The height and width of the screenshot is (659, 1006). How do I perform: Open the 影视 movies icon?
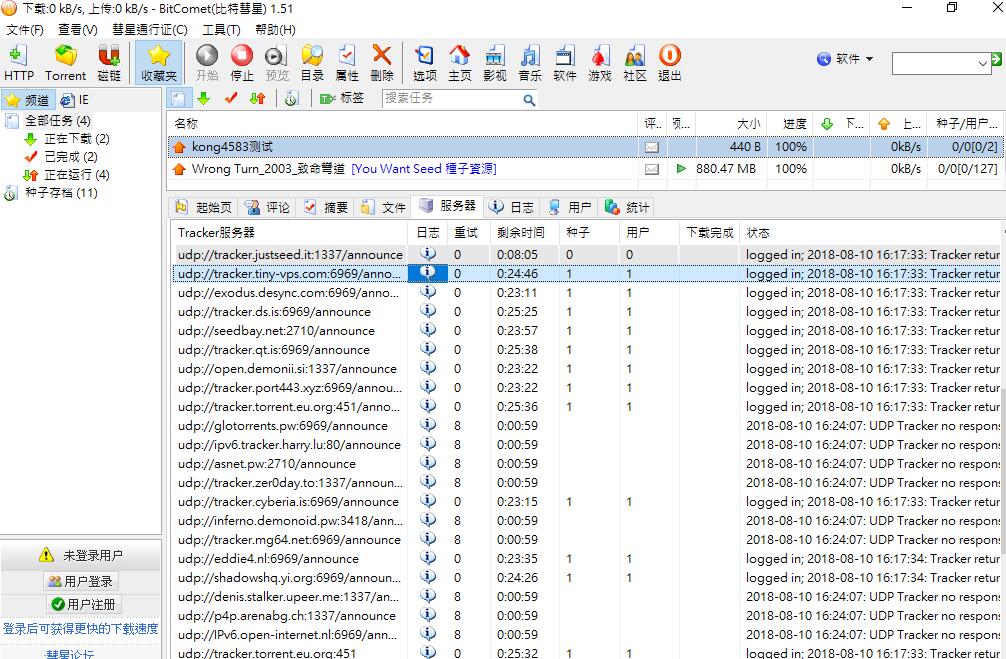pyautogui.click(x=495, y=62)
